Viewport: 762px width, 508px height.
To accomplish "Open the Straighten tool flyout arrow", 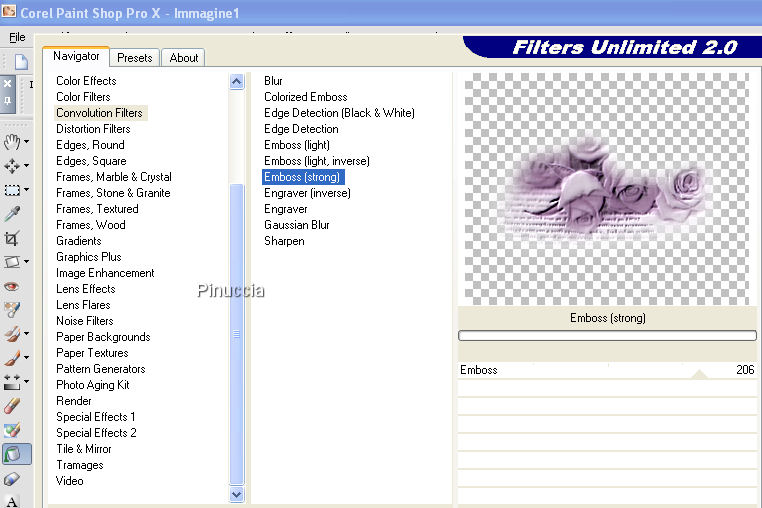I will (x=26, y=262).
